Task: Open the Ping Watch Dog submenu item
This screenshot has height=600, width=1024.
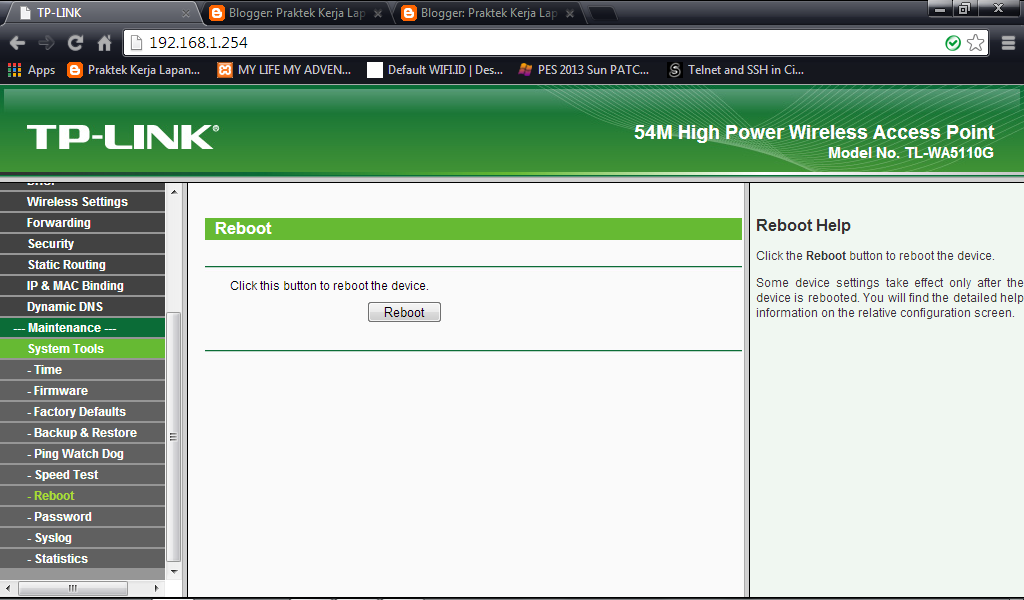Action: click(x=82, y=453)
